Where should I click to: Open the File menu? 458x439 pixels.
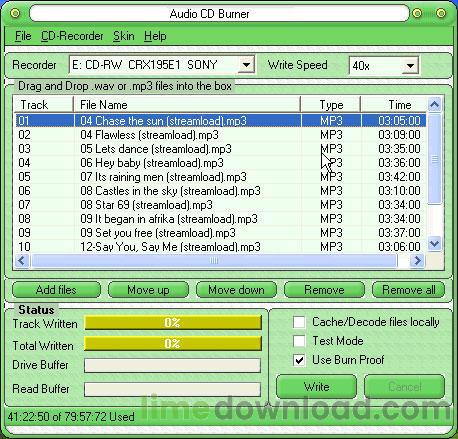tap(23, 36)
